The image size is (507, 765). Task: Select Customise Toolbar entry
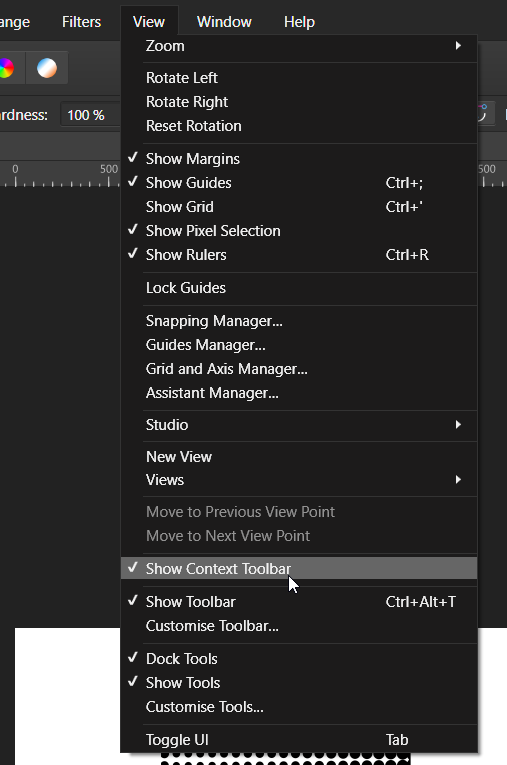[x=299, y=625]
